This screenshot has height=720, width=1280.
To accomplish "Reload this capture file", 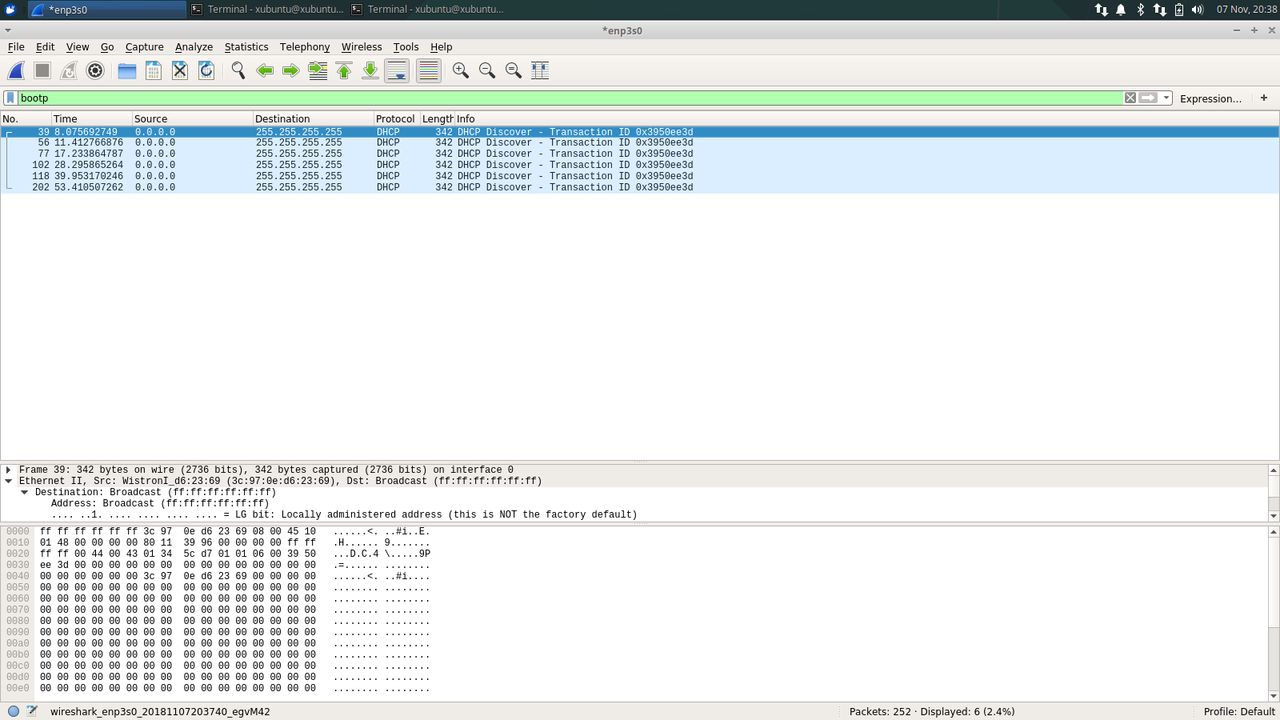I will pyautogui.click(x=206, y=71).
